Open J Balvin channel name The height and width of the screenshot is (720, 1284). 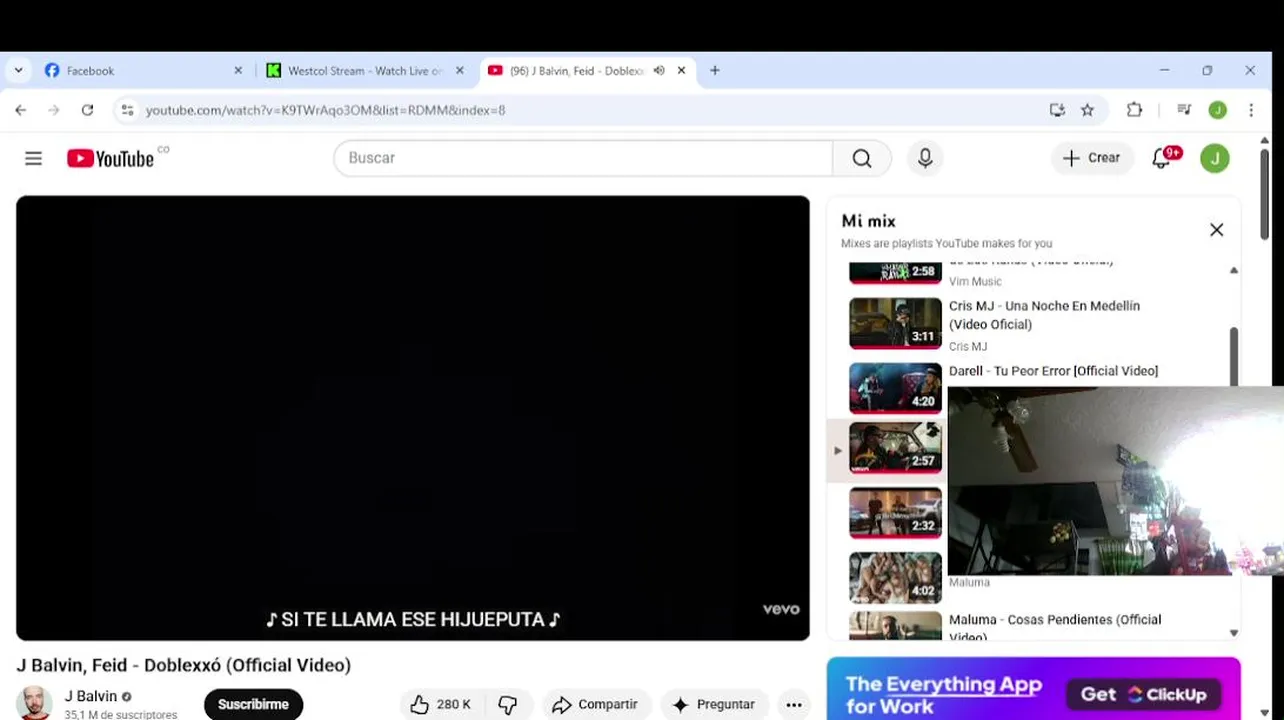[x=91, y=696]
